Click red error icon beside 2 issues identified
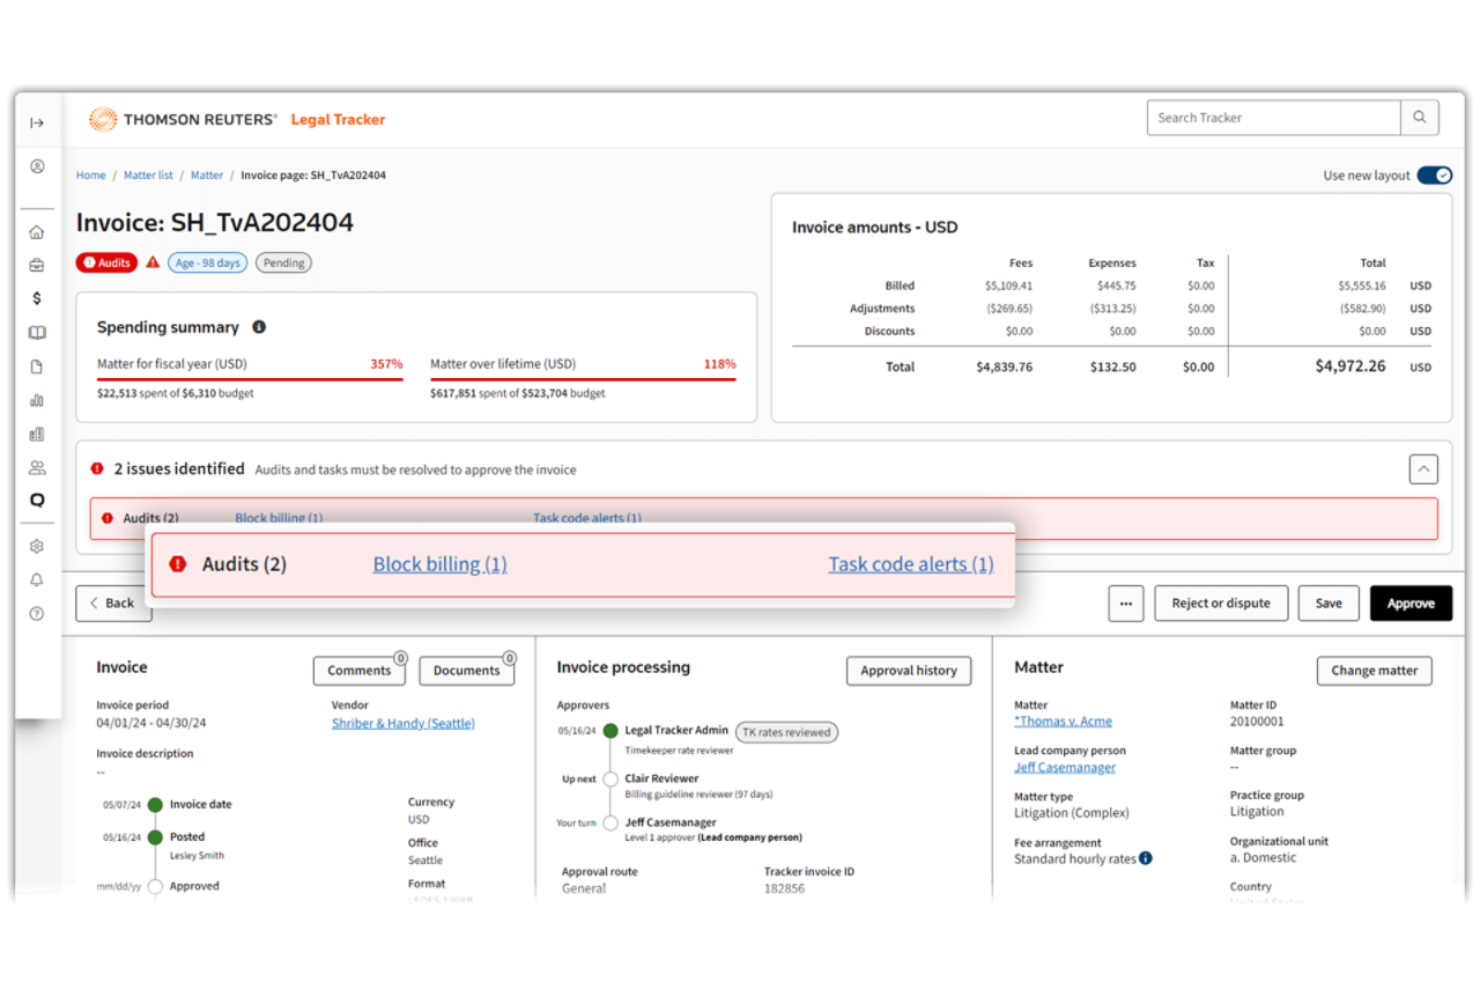 click(x=97, y=469)
